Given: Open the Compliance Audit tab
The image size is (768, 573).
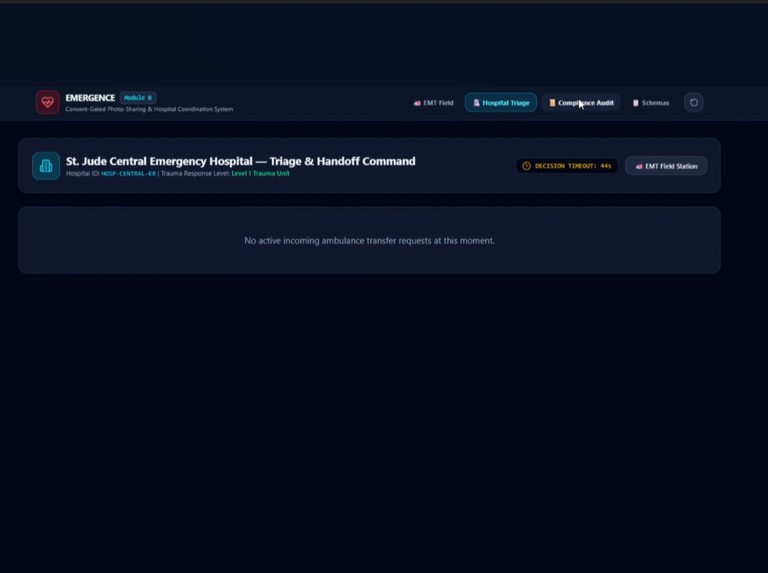Looking at the screenshot, I should (581, 103).
